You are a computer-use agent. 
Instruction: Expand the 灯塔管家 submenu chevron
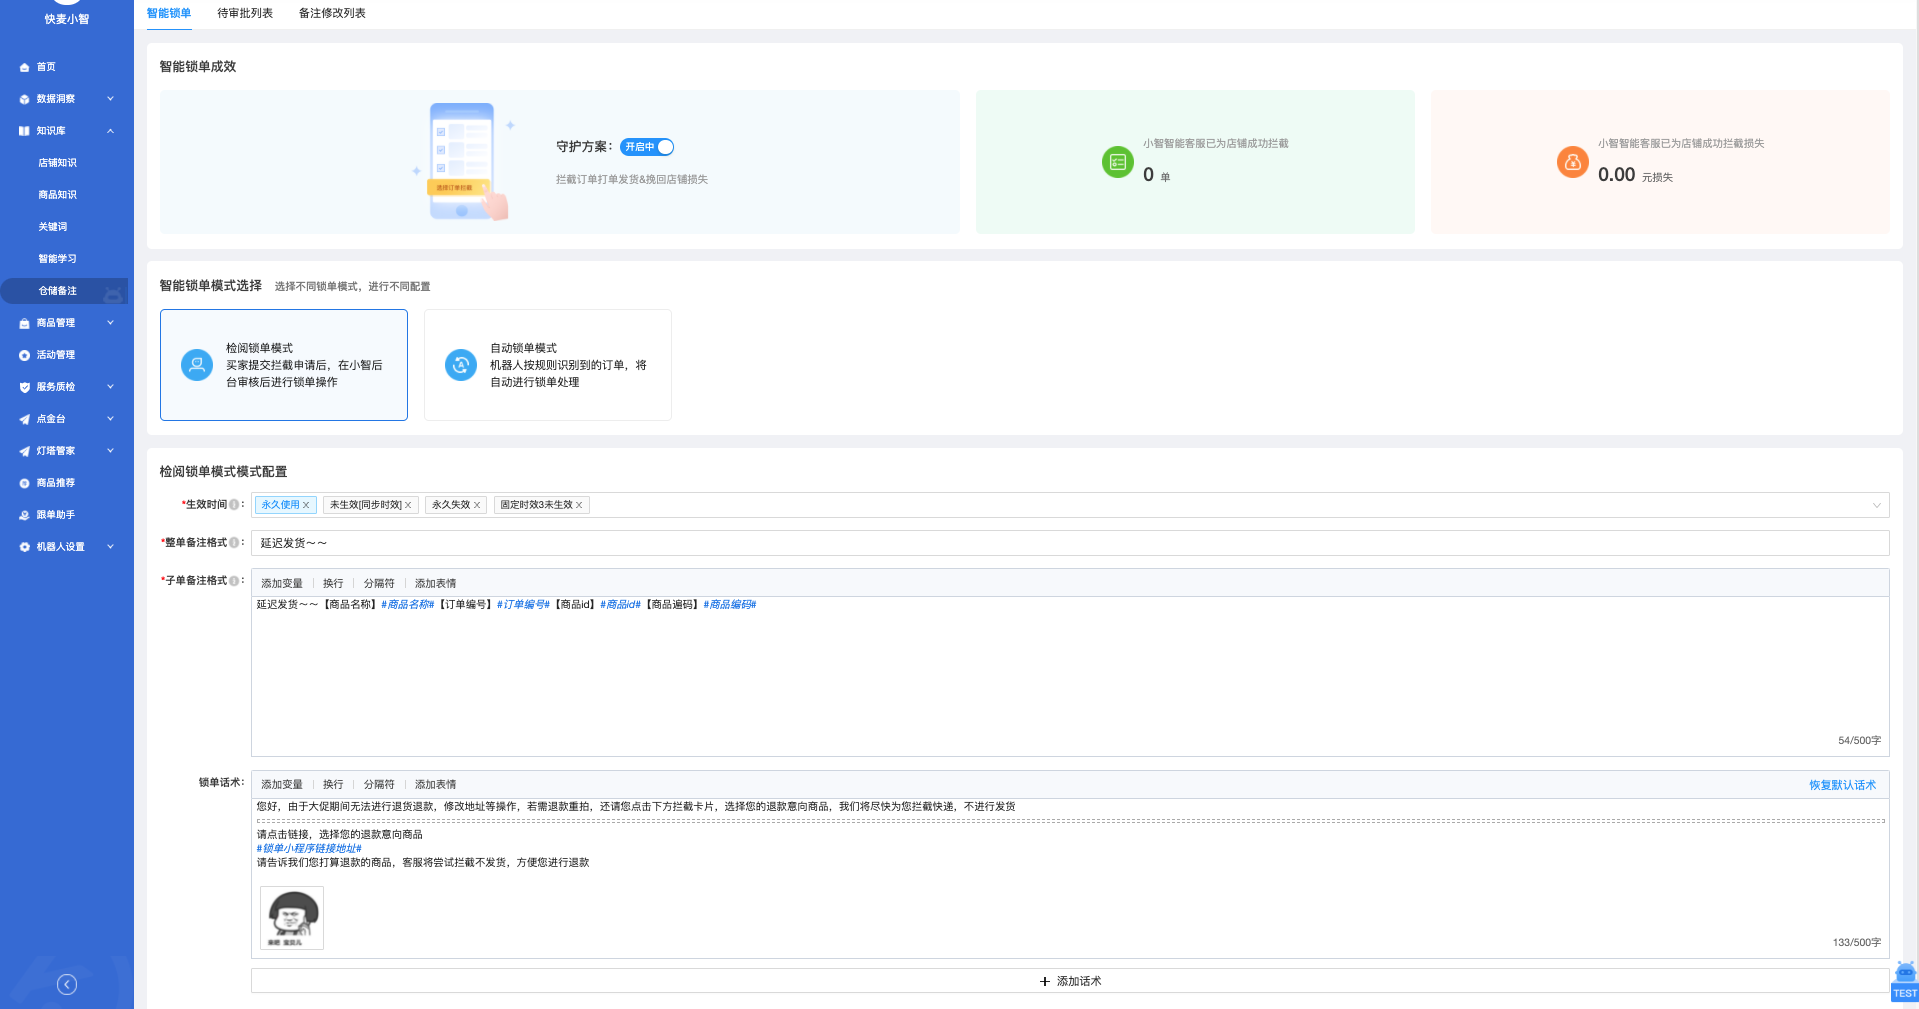point(110,451)
